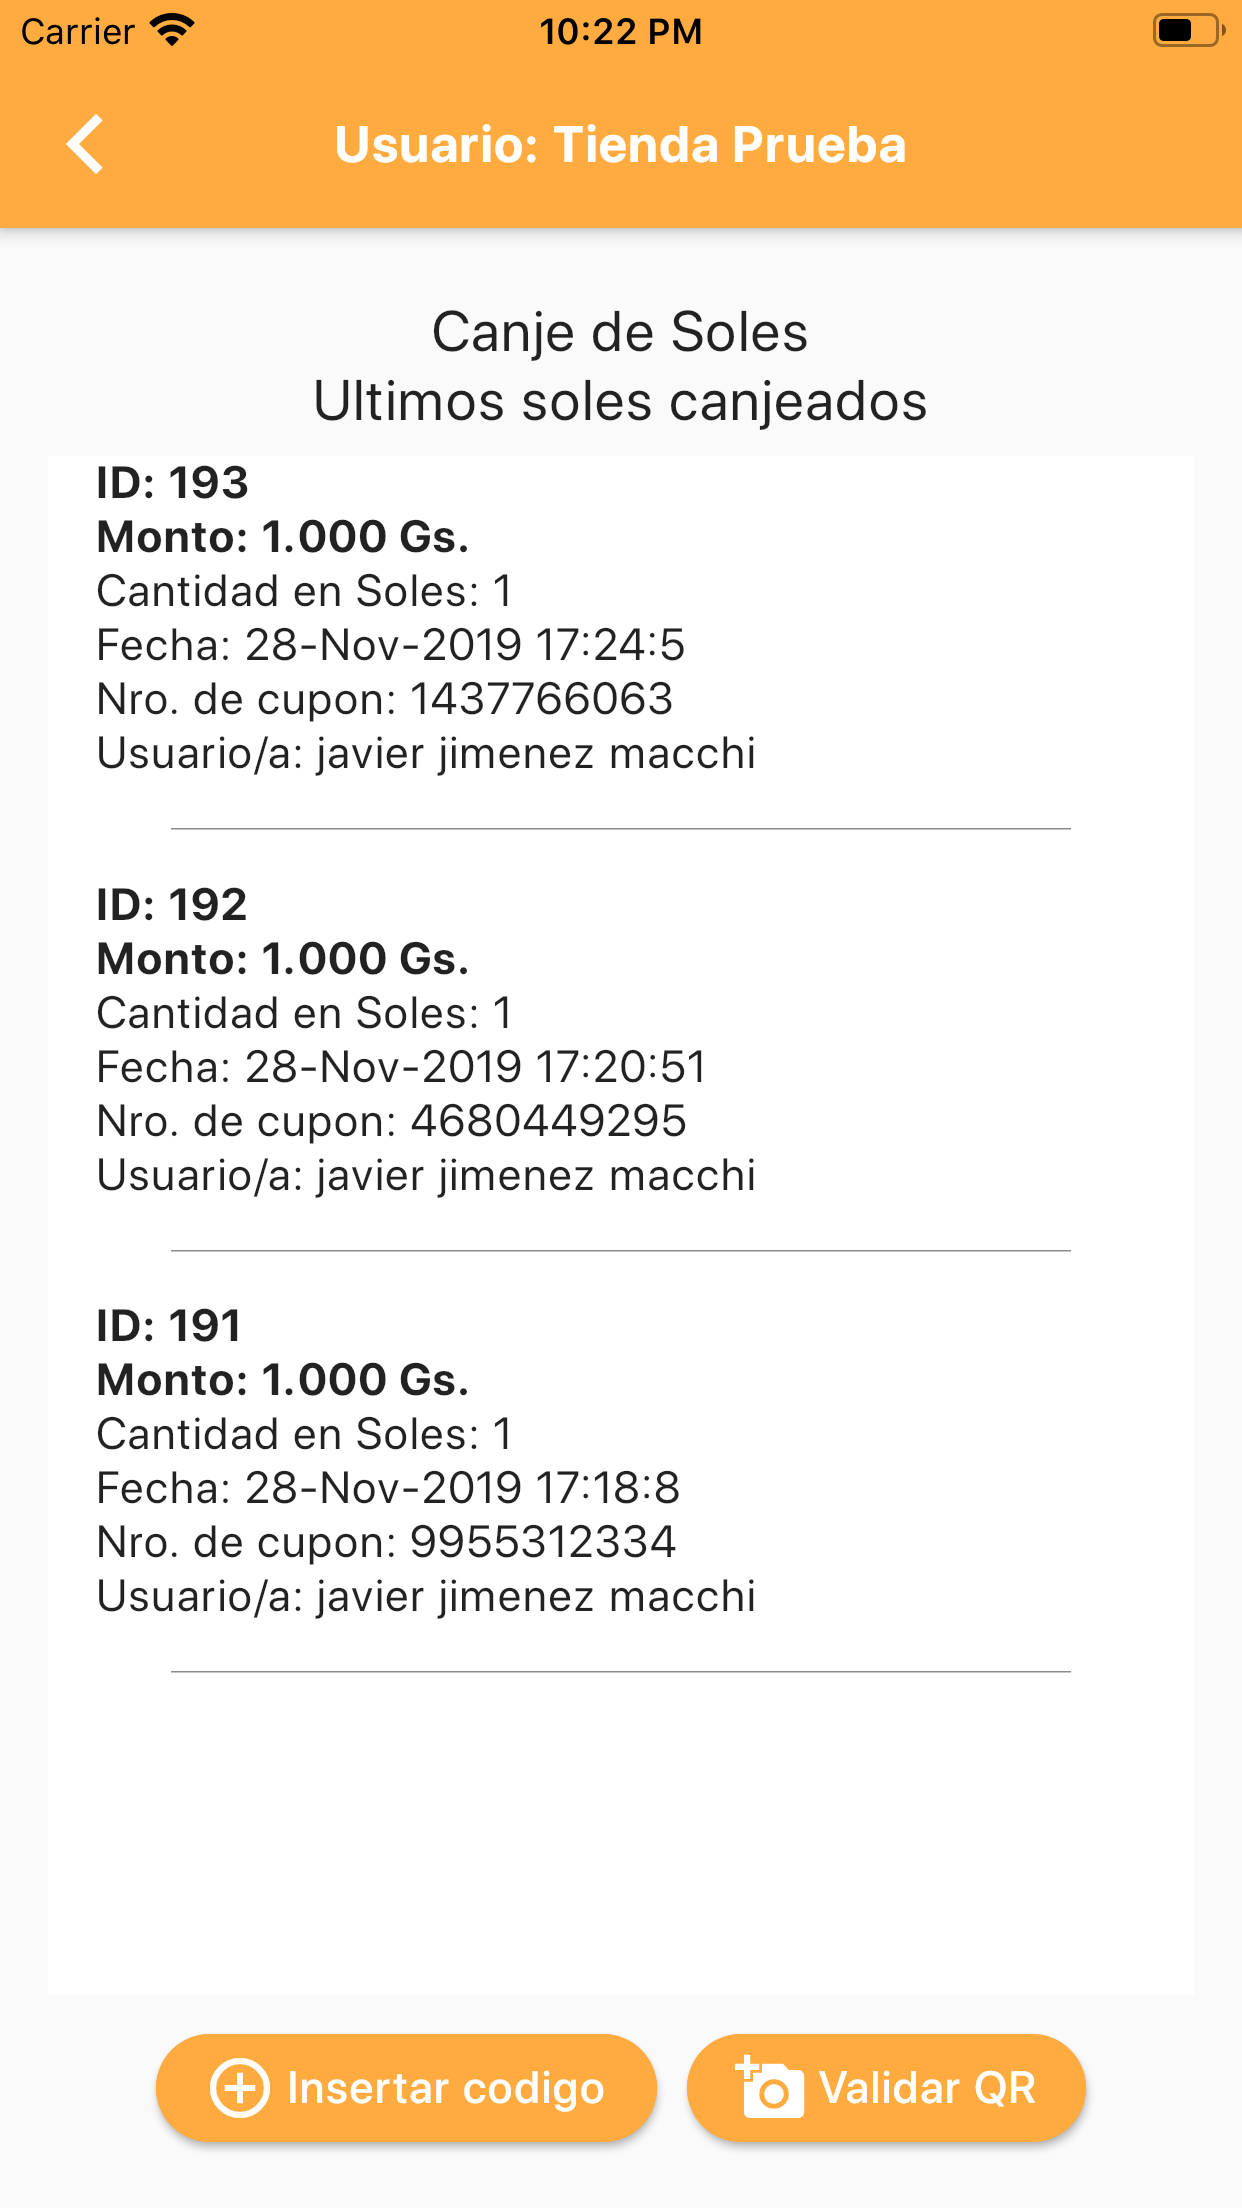This screenshot has height=2208, width=1242.
Task: Tap the camera icon for QR
Action: 770,2088
